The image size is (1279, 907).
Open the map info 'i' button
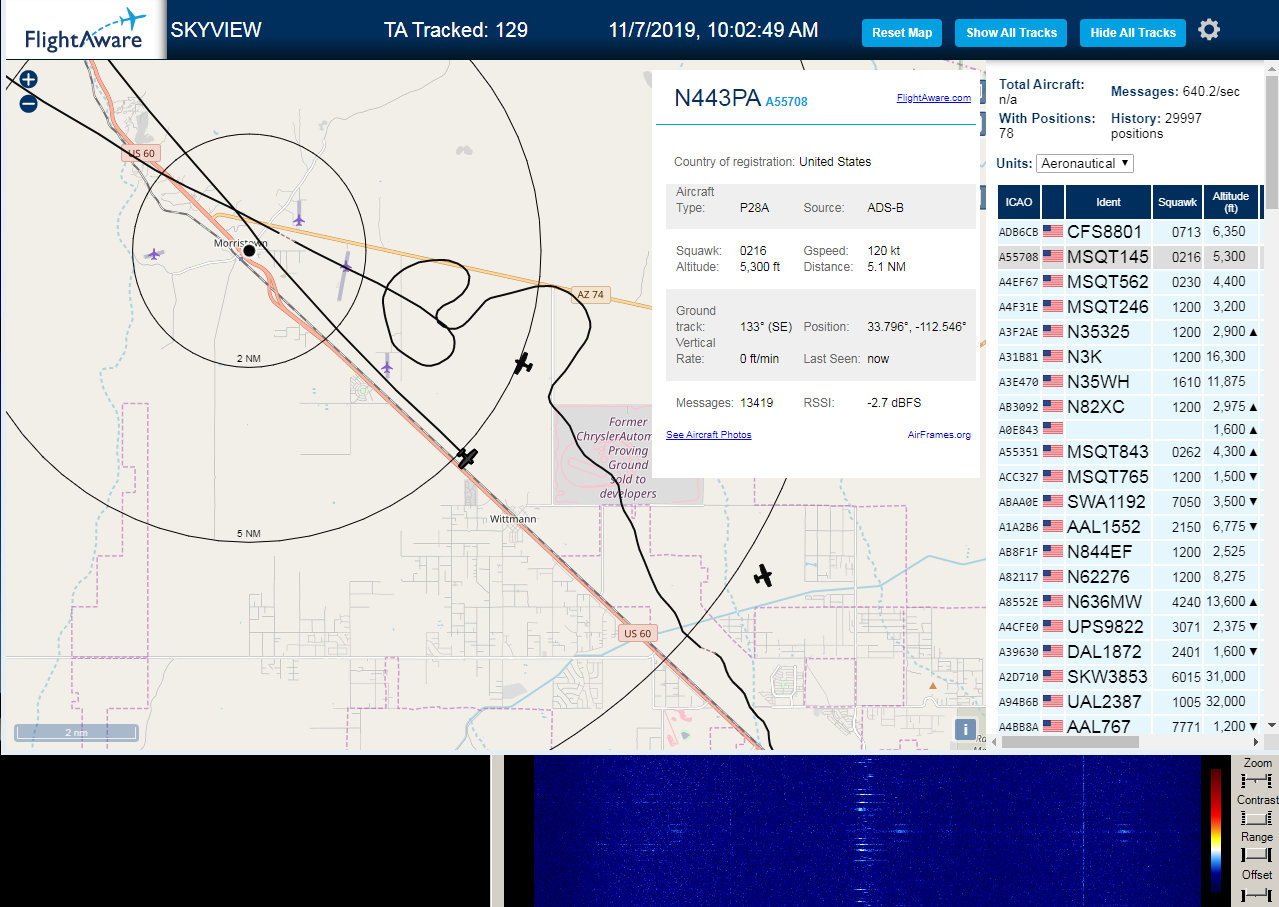point(965,729)
